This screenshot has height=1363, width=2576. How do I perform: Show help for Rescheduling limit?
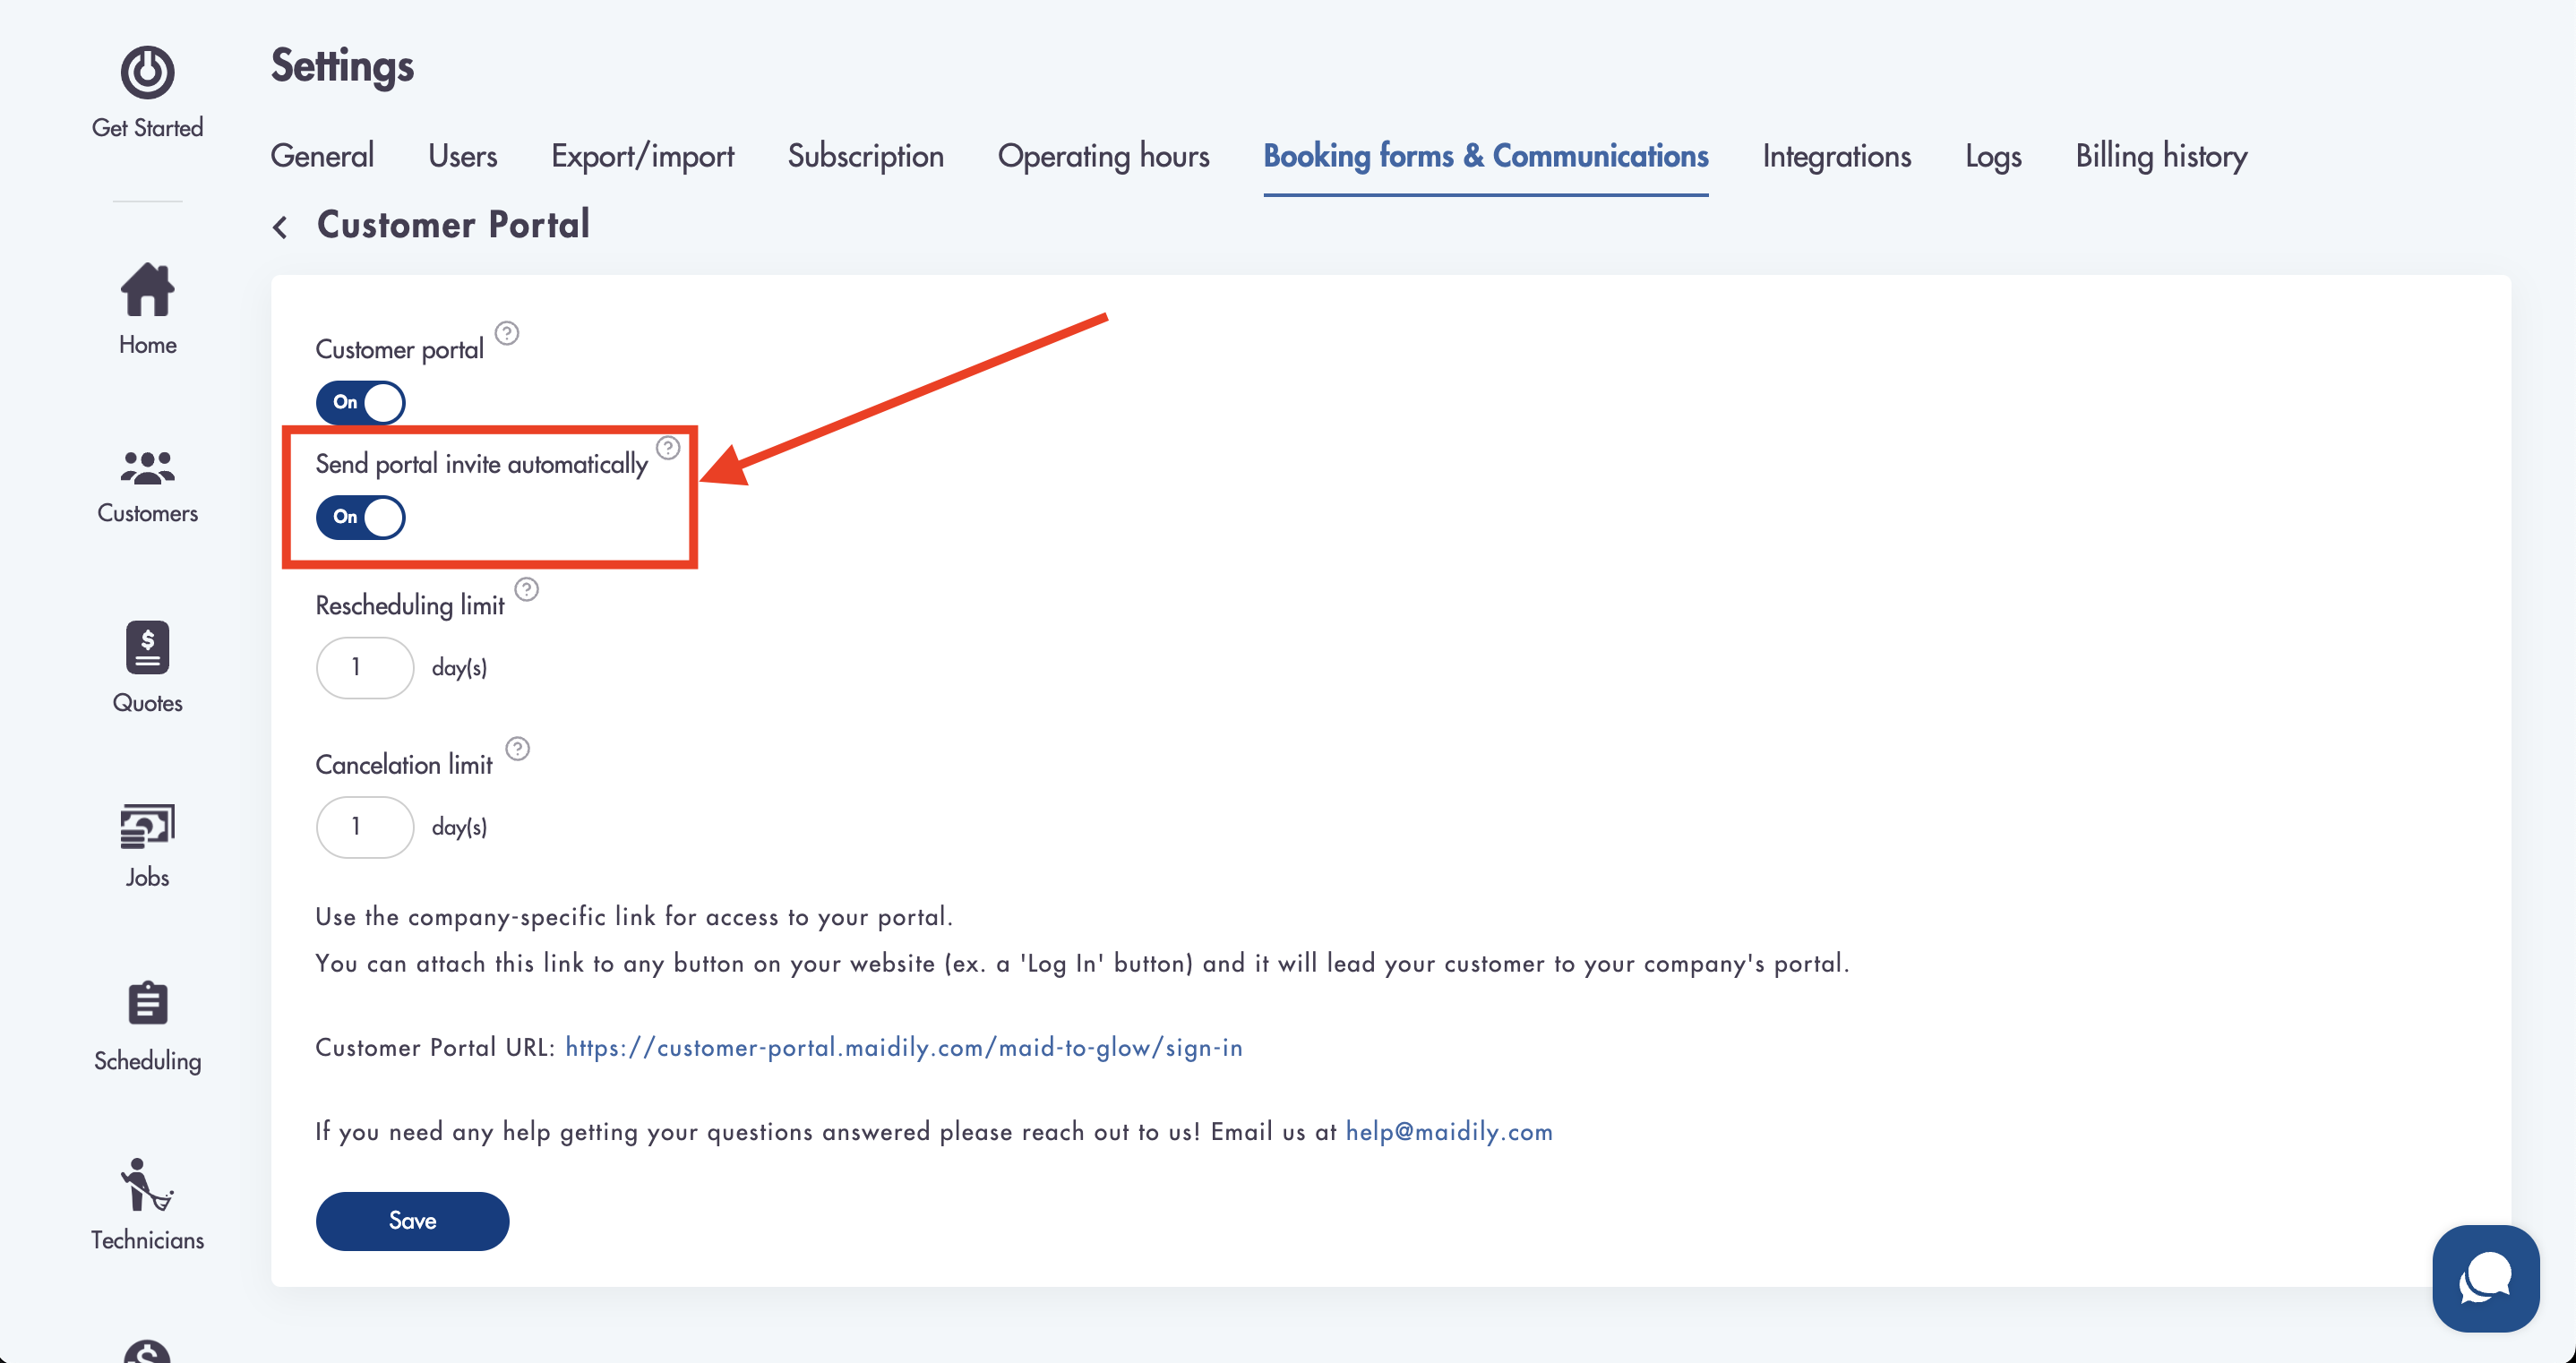point(527,589)
